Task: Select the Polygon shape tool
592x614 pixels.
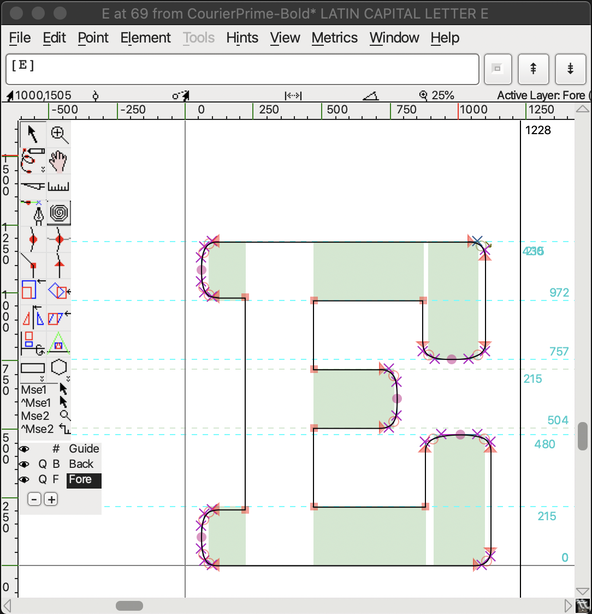Action: (59, 367)
